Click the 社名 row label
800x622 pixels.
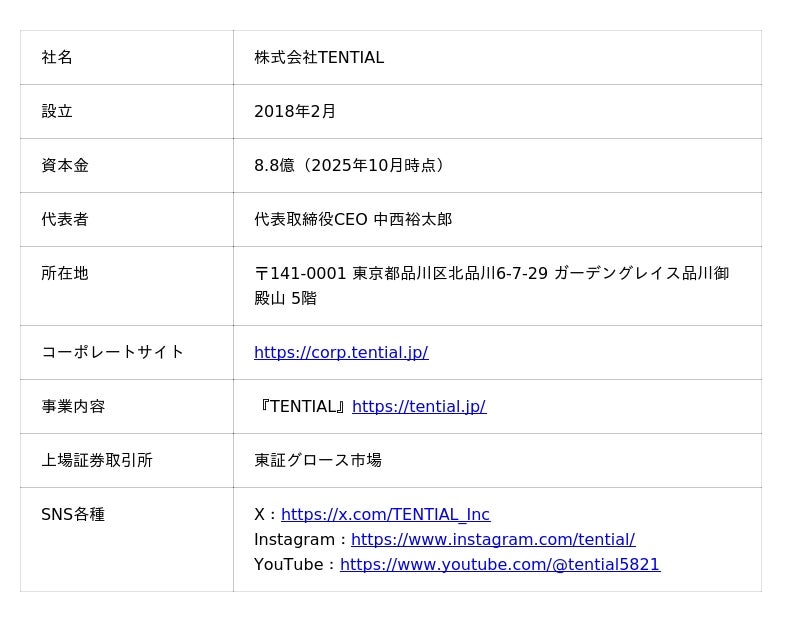tap(57, 57)
